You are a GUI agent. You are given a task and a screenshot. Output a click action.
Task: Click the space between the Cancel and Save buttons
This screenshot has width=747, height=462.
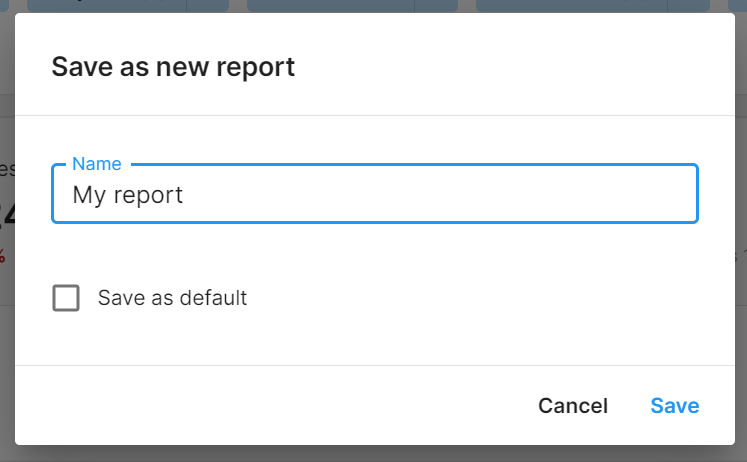click(x=629, y=405)
